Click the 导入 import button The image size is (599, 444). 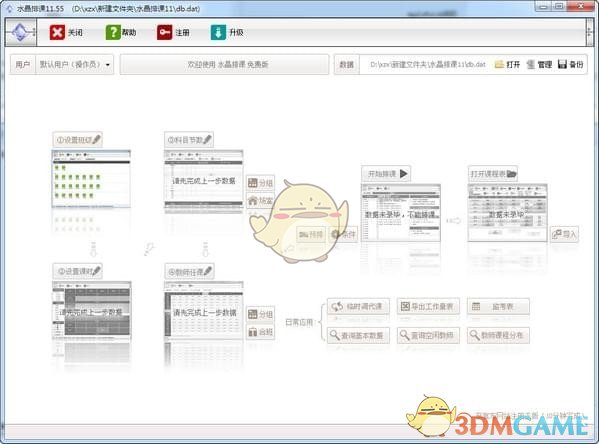pyautogui.click(x=564, y=234)
